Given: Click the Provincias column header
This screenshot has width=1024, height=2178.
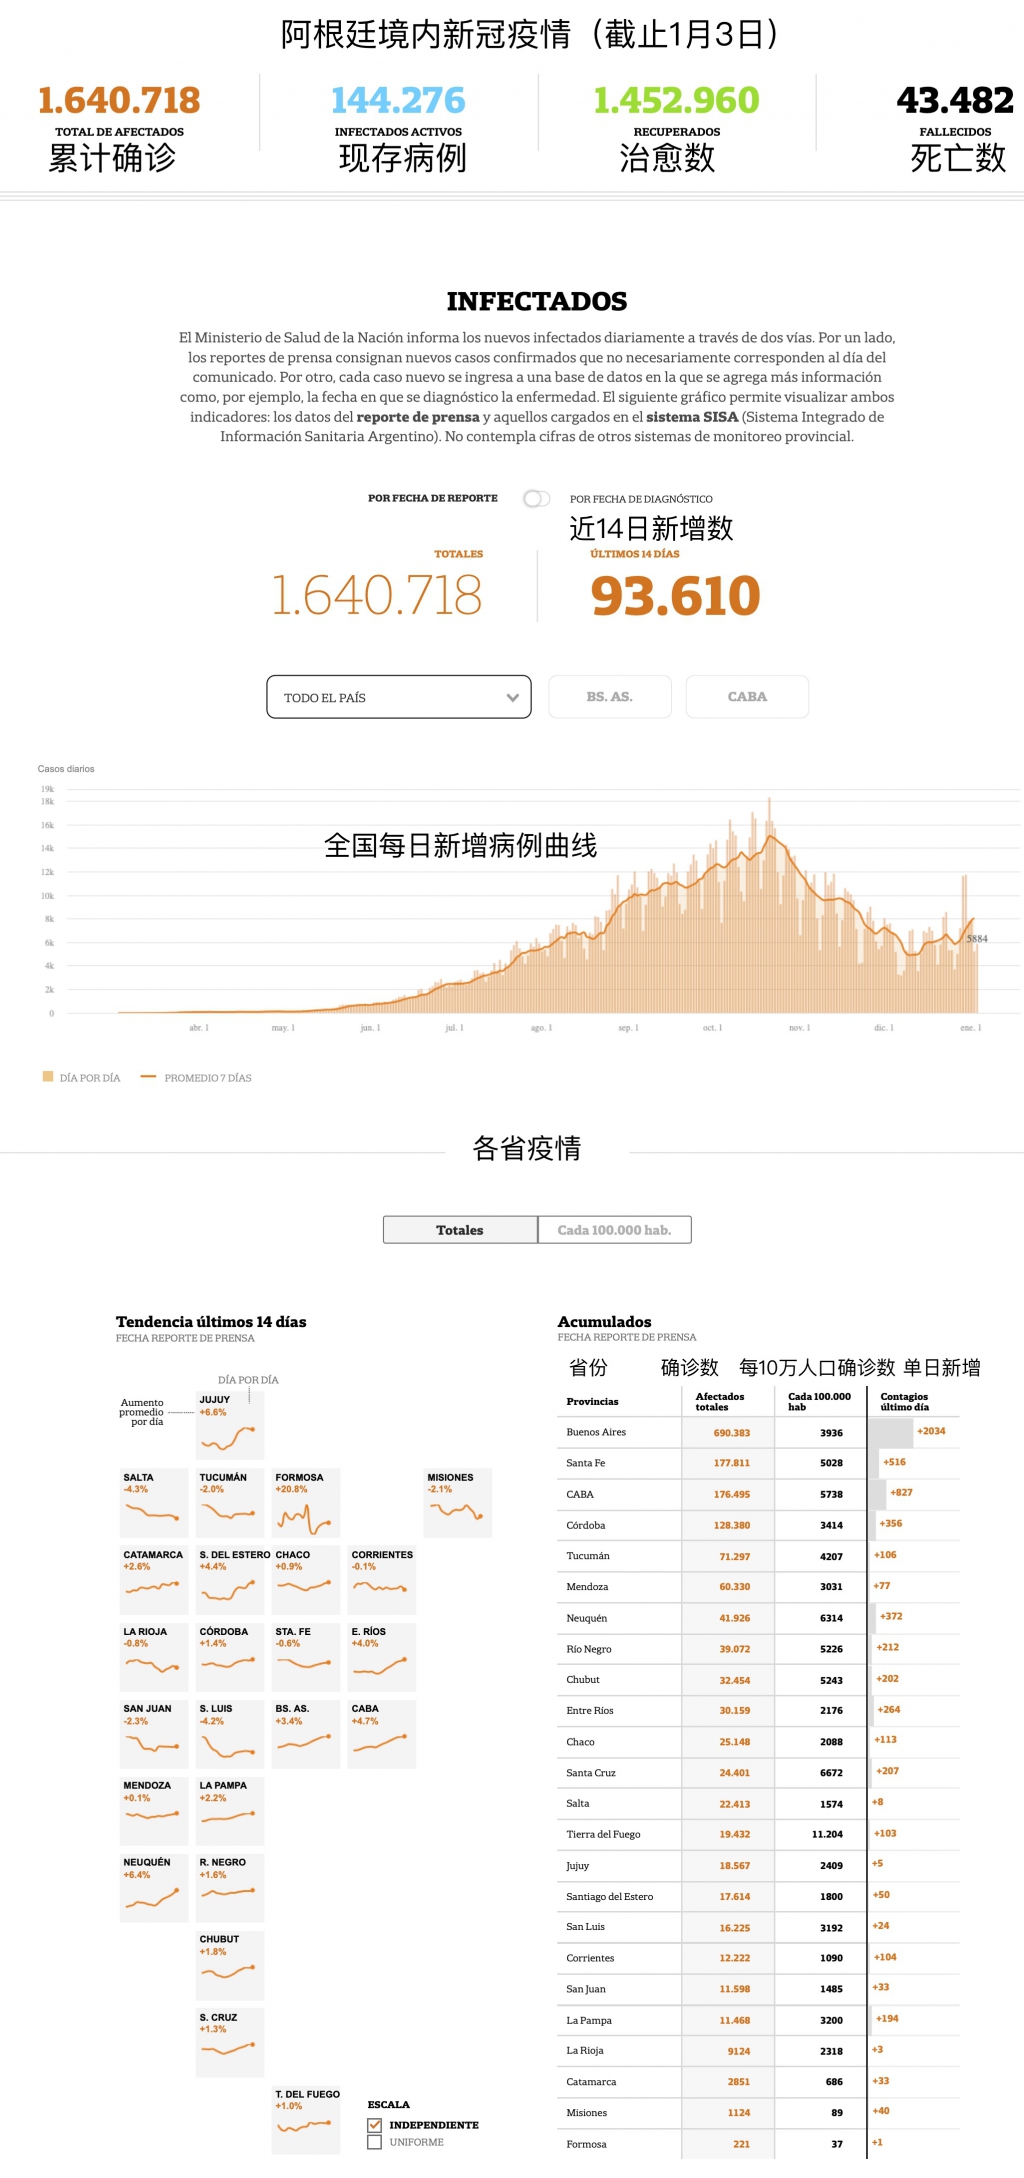Looking at the screenshot, I should 592,1401.
